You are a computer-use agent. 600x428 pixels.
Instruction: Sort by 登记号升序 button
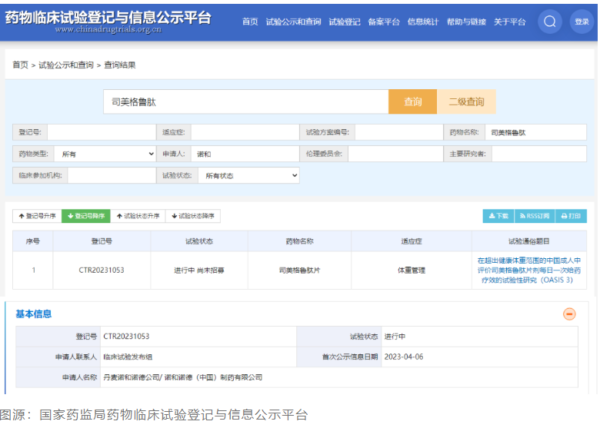37,216
